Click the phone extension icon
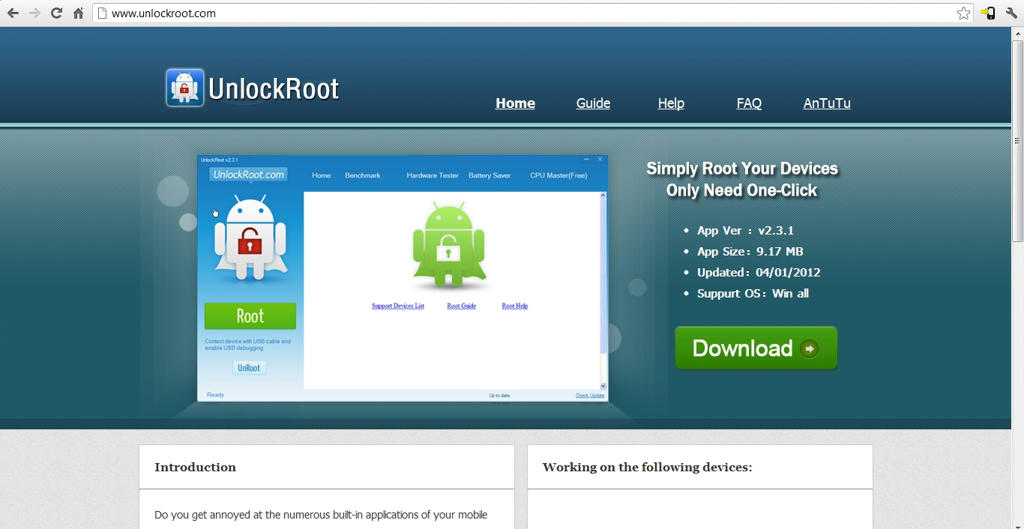The image size is (1024, 529). click(x=987, y=13)
